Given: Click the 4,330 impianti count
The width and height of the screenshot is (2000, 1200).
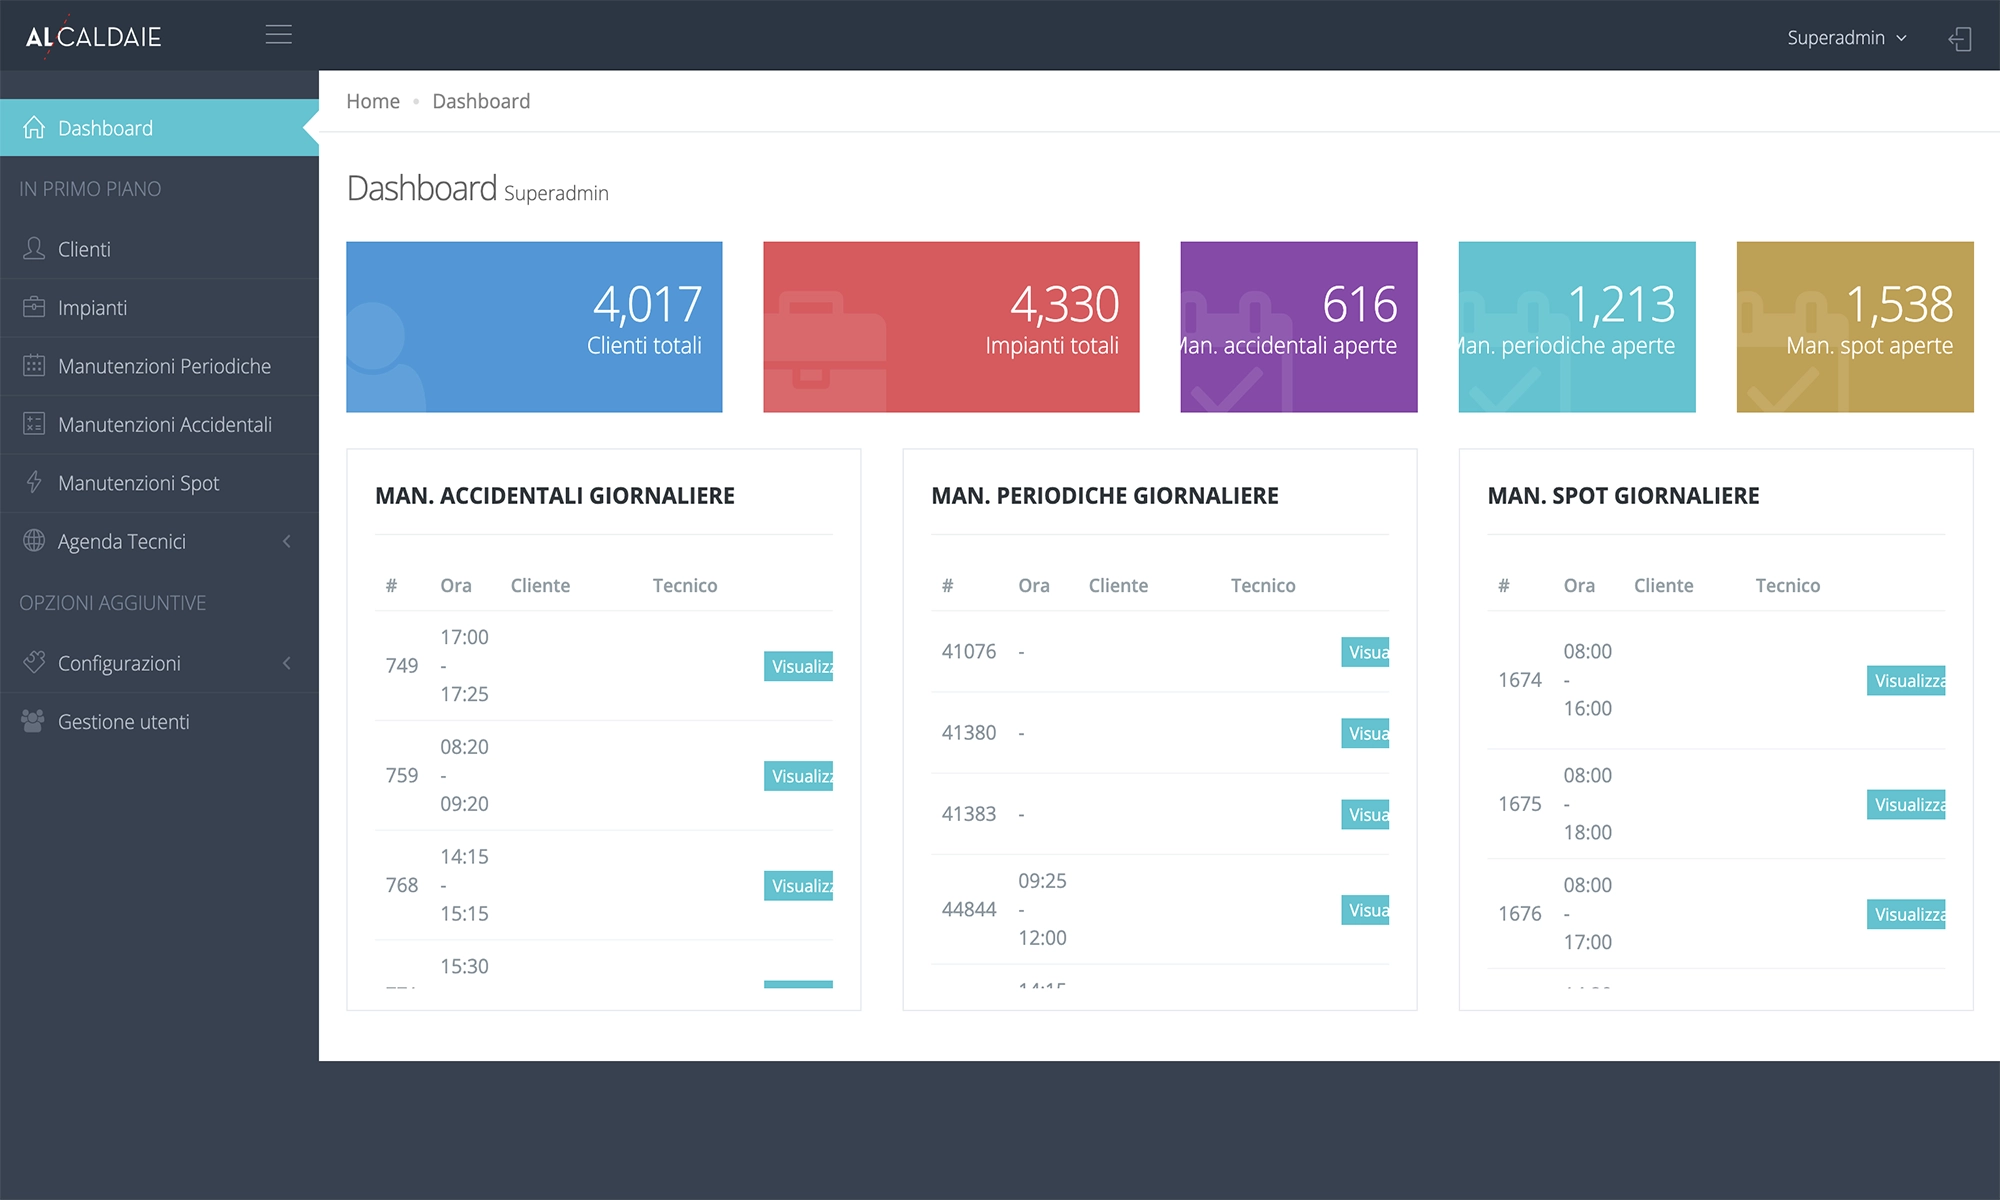Looking at the screenshot, I should click(x=1064, y=304).
